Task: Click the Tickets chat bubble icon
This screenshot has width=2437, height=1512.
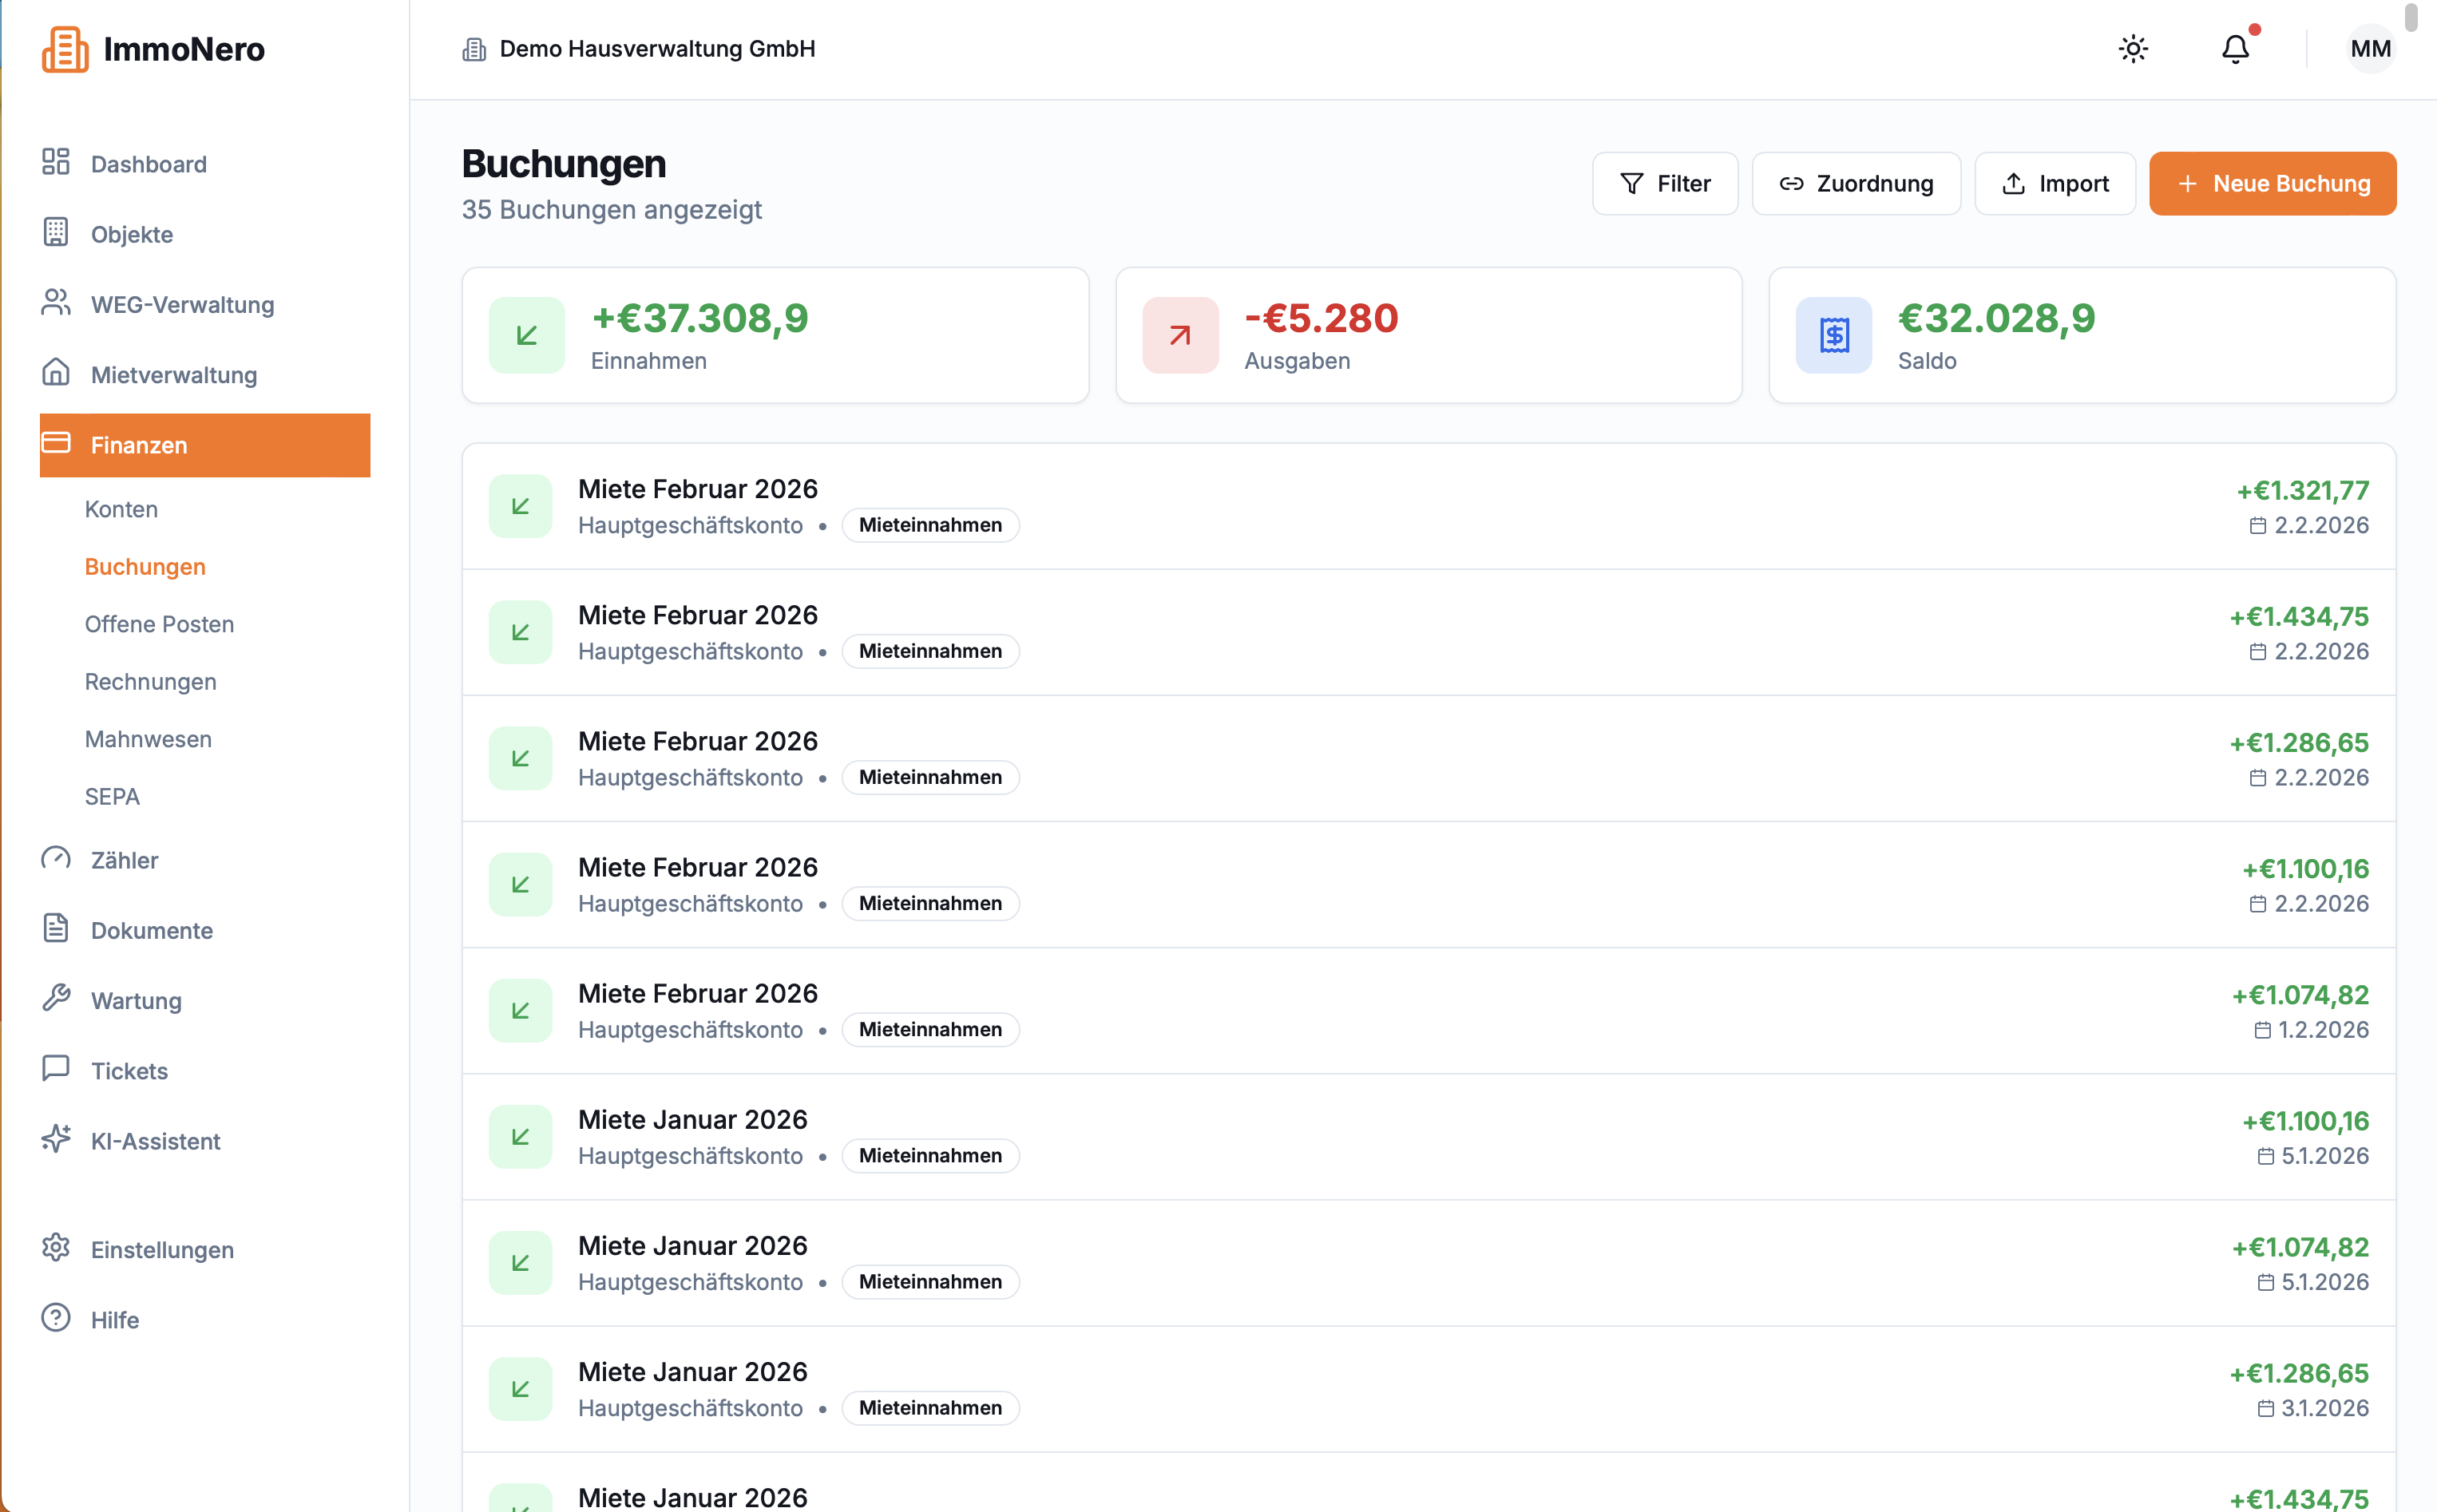Action: click(56, 1068)
